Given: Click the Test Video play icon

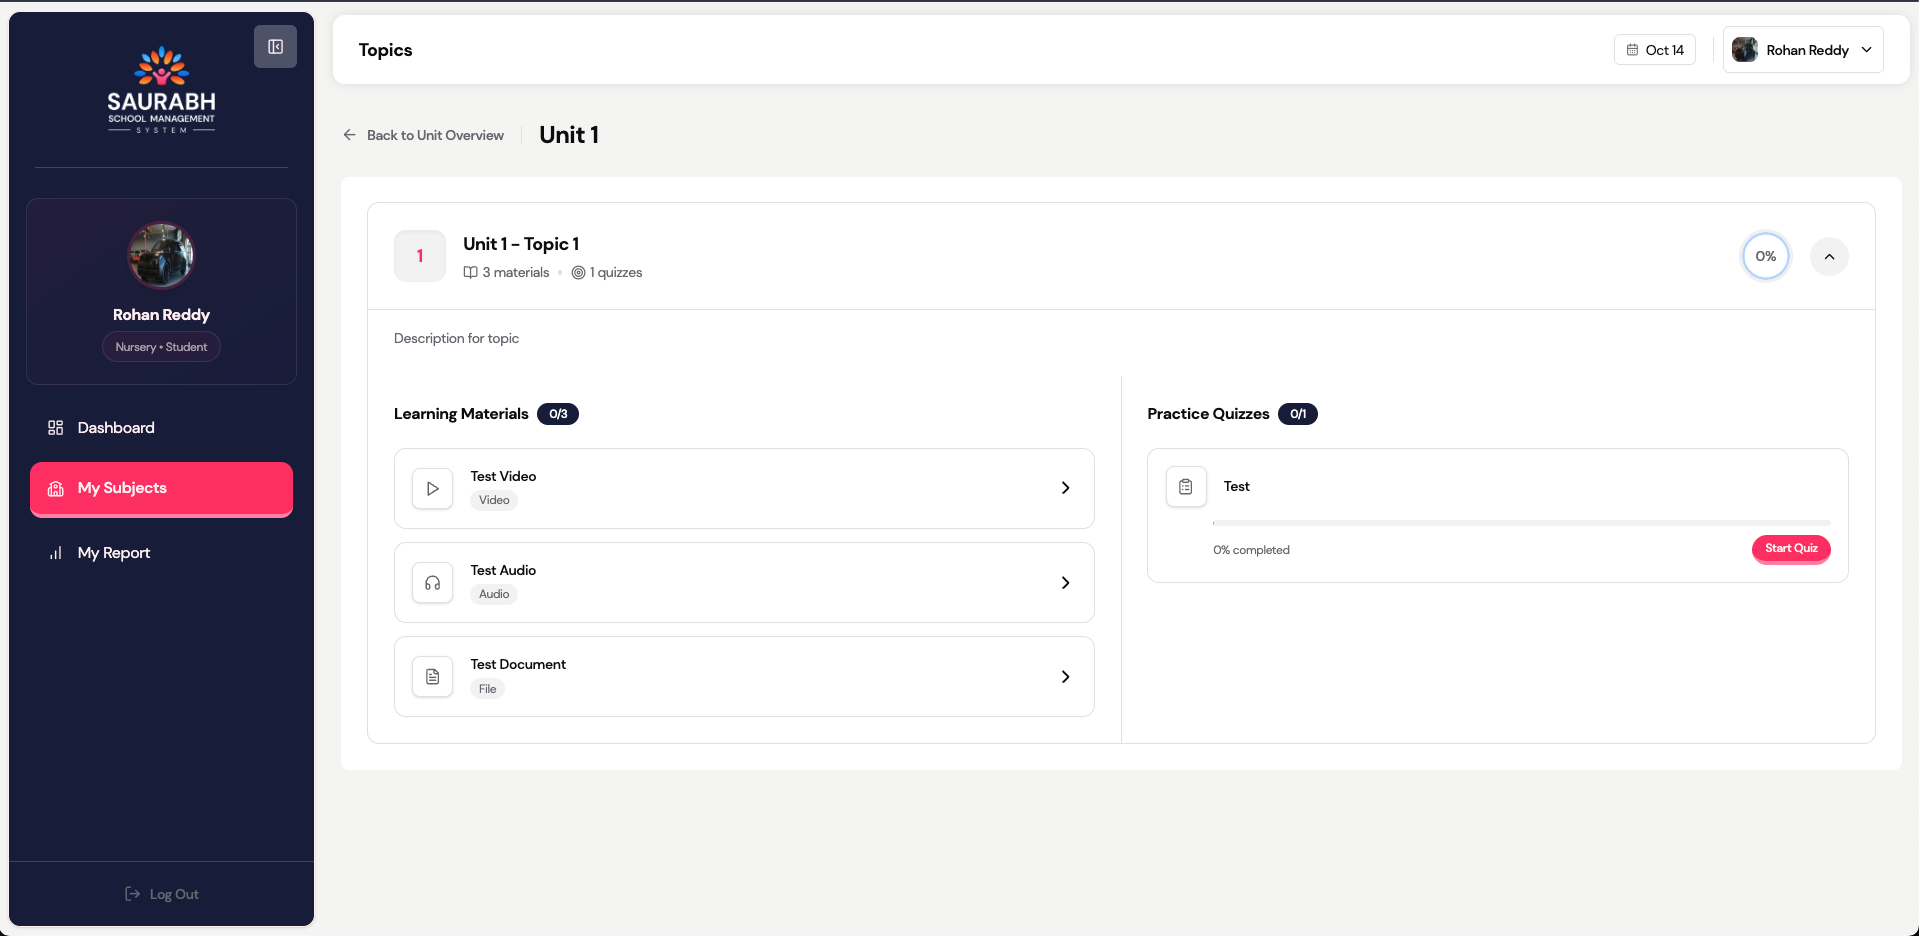Looking at the screenshot, I should tap(433, 489).
